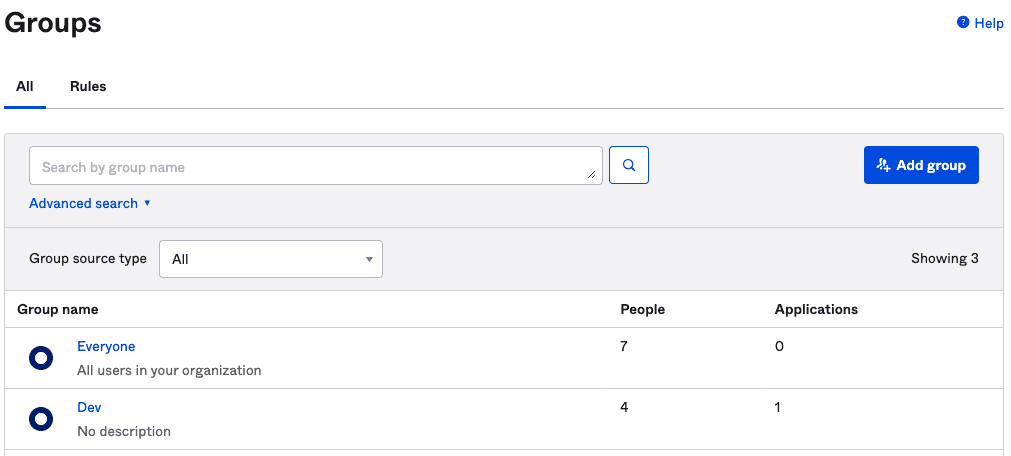Image resolution: width=1011 pixels, height=456 pixels.
Task: Click the people-plus icon on Add group
Action: [x=883, y=165]
